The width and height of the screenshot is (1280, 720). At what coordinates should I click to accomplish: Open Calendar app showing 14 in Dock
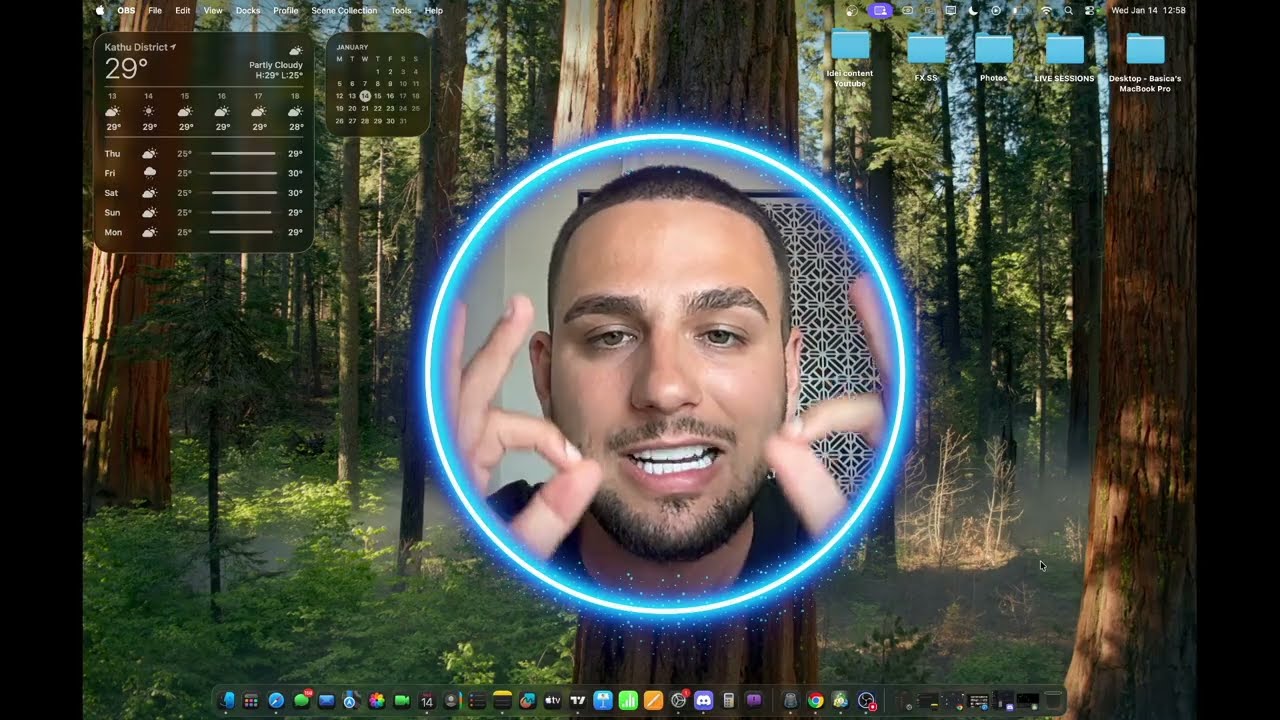point(427,701)
